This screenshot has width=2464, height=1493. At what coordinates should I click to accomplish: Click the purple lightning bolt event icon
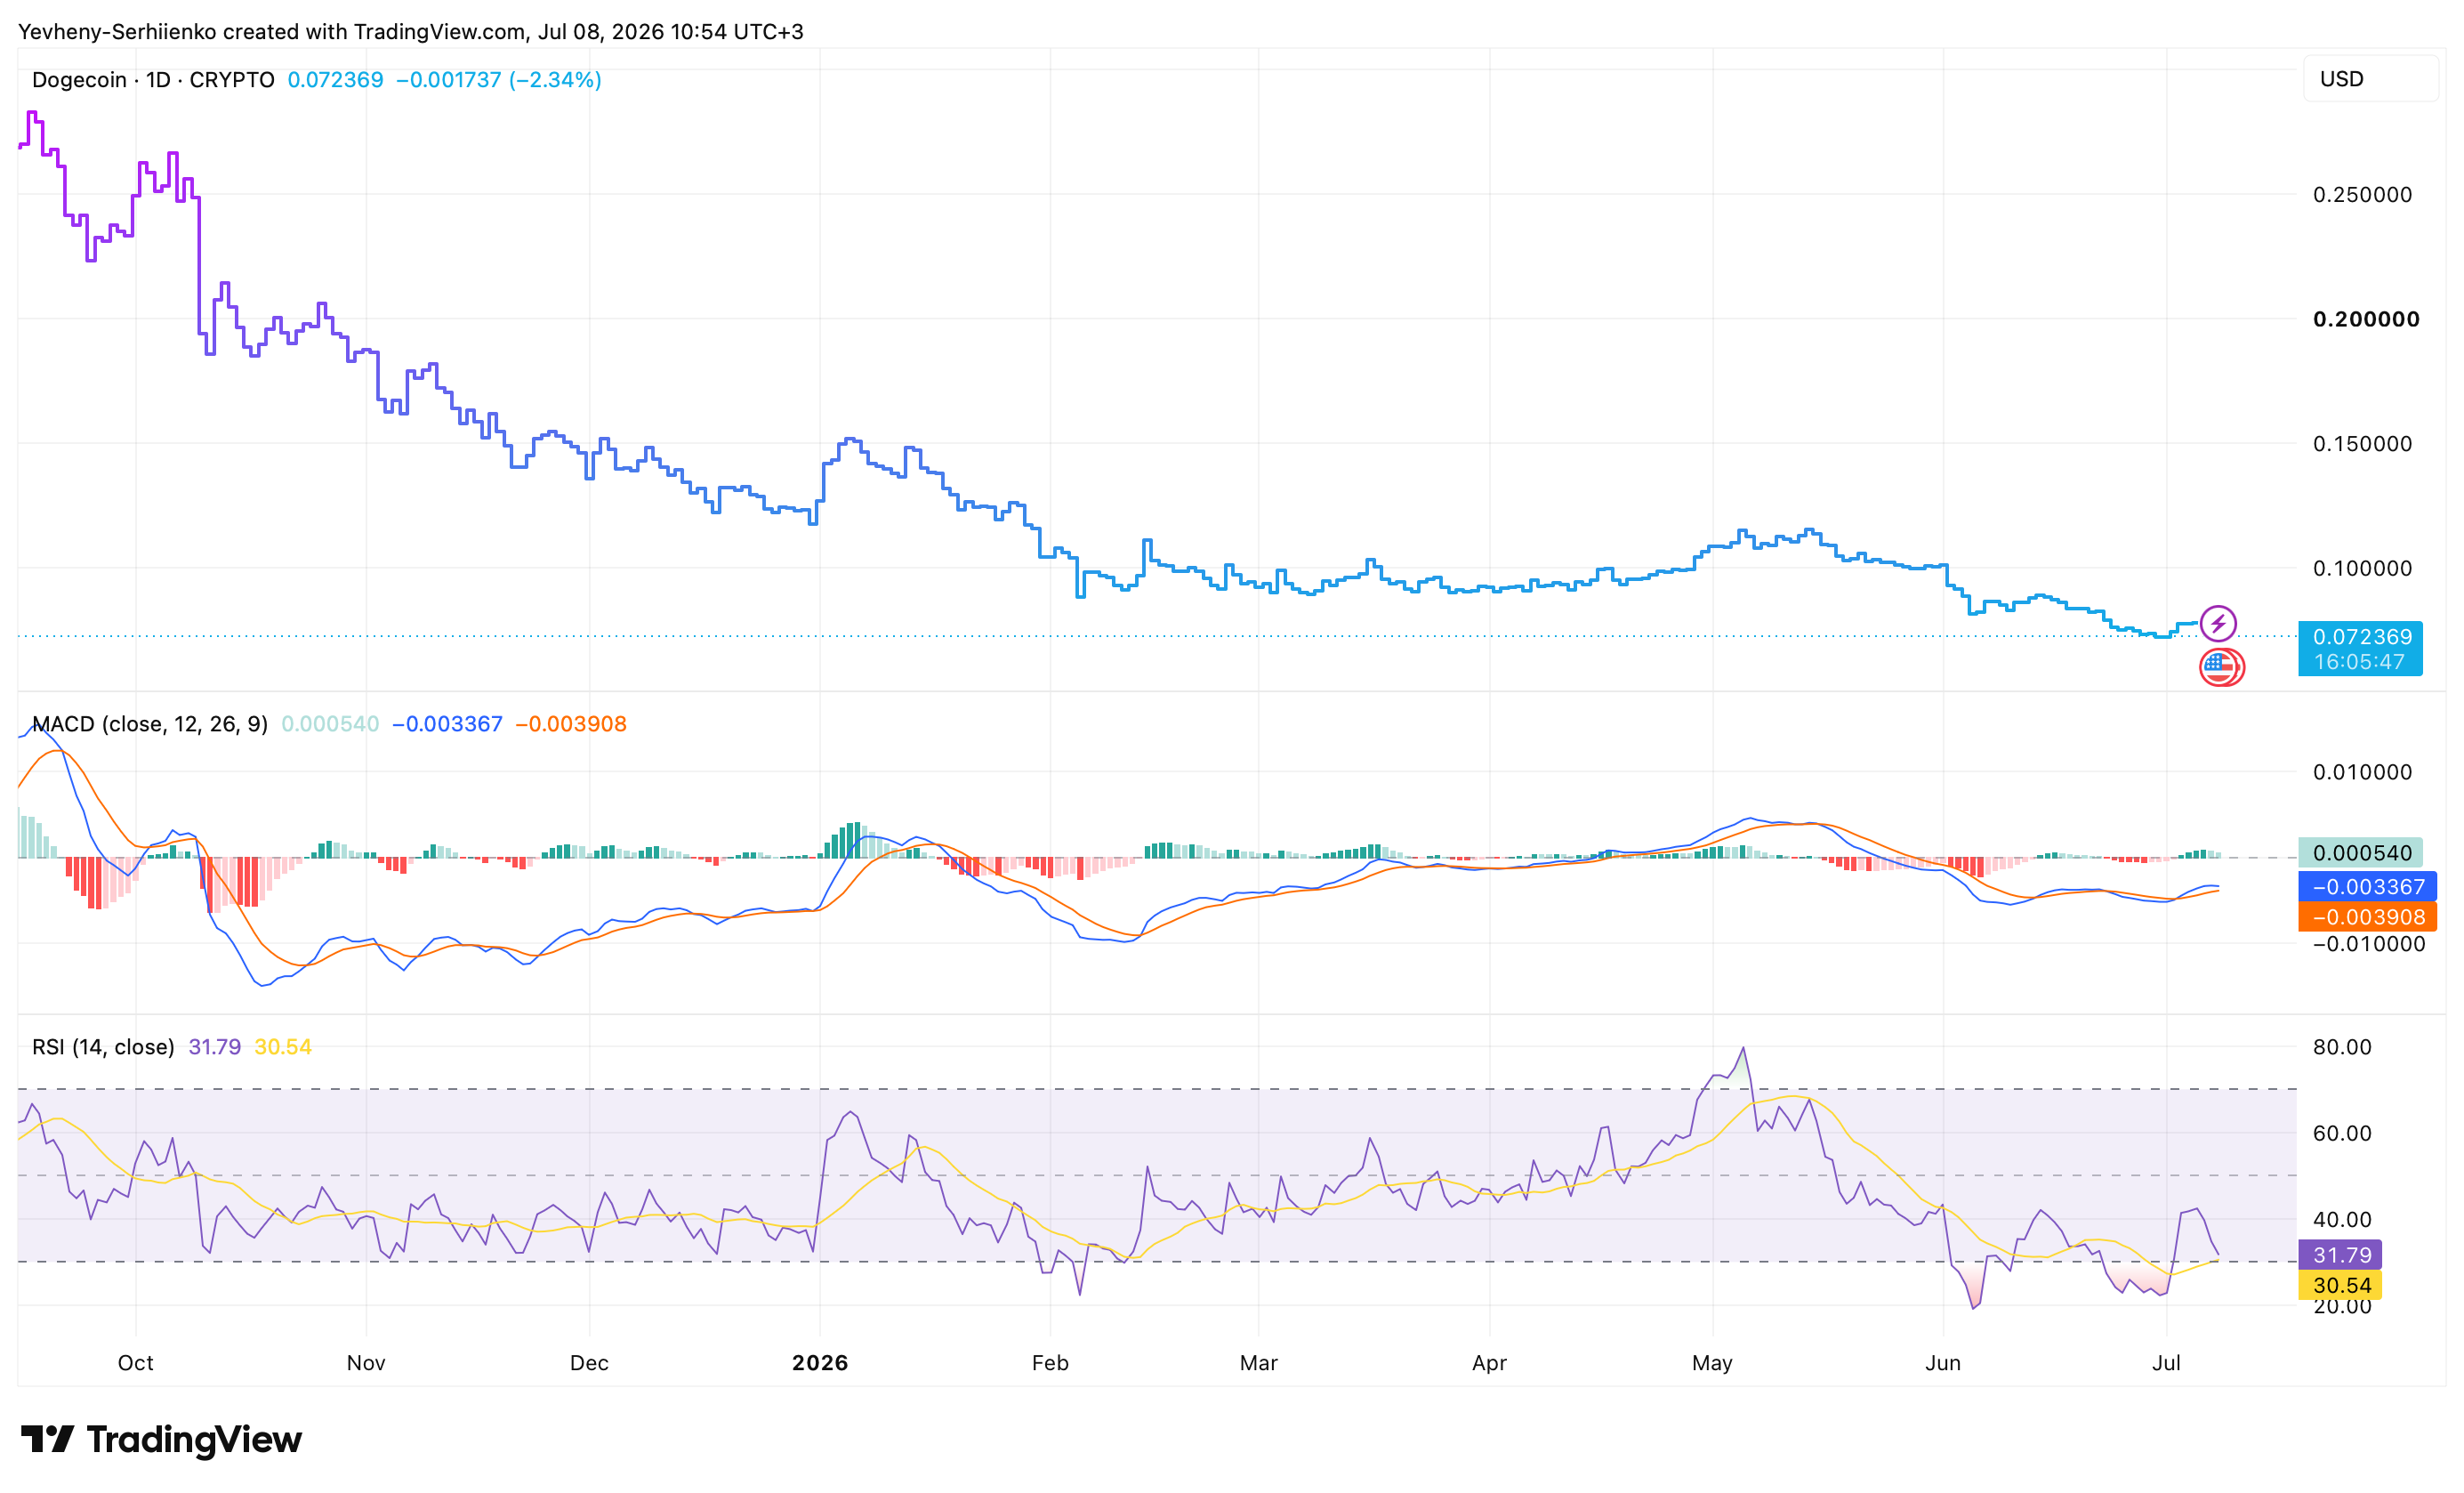[2218, 624]
